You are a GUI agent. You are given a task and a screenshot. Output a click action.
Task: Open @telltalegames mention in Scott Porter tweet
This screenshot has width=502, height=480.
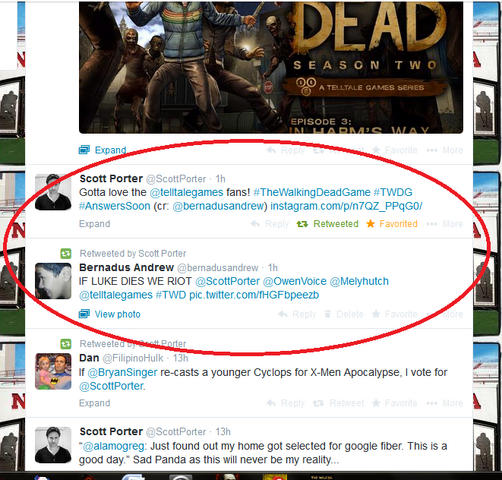186,192
